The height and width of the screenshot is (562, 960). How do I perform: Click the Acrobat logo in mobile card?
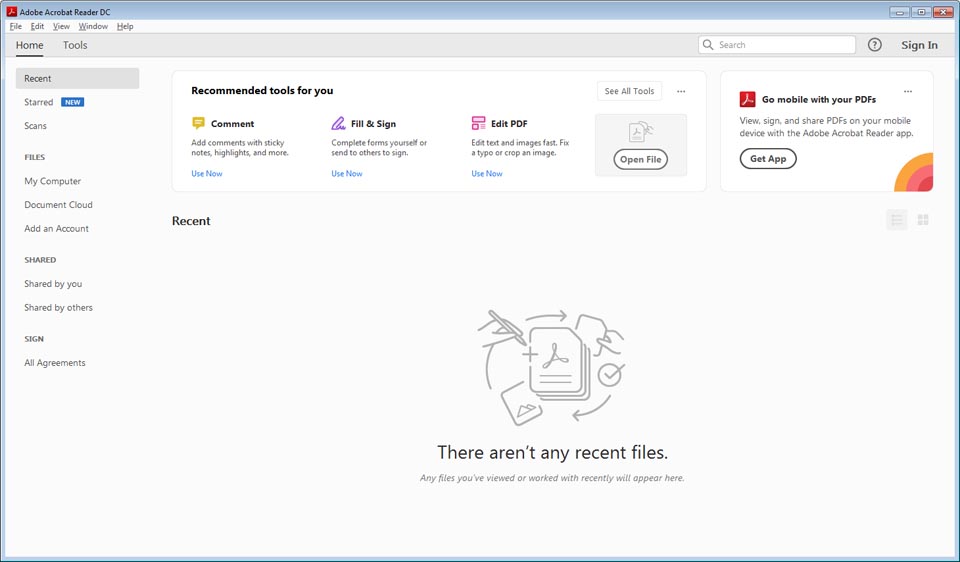pos(748,99)
